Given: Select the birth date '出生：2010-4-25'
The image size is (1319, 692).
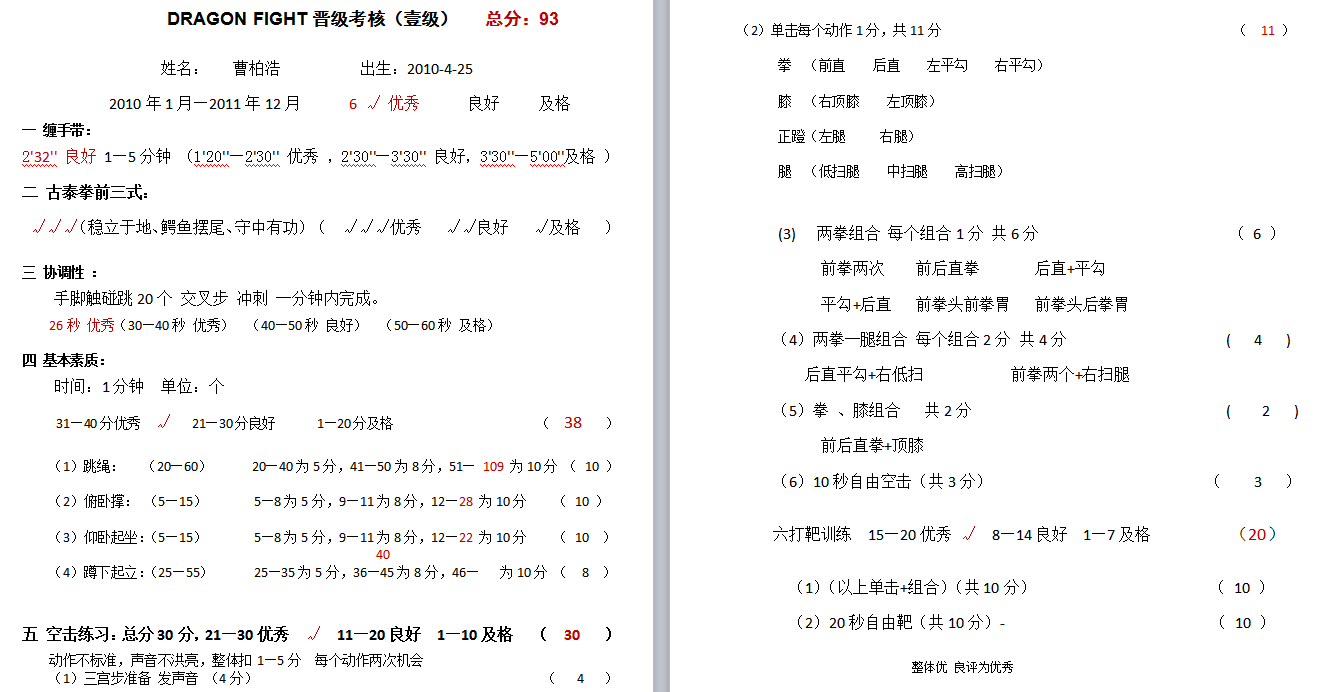Looking at the screenshot, I should pyautogui.click(x=416, y=68).
